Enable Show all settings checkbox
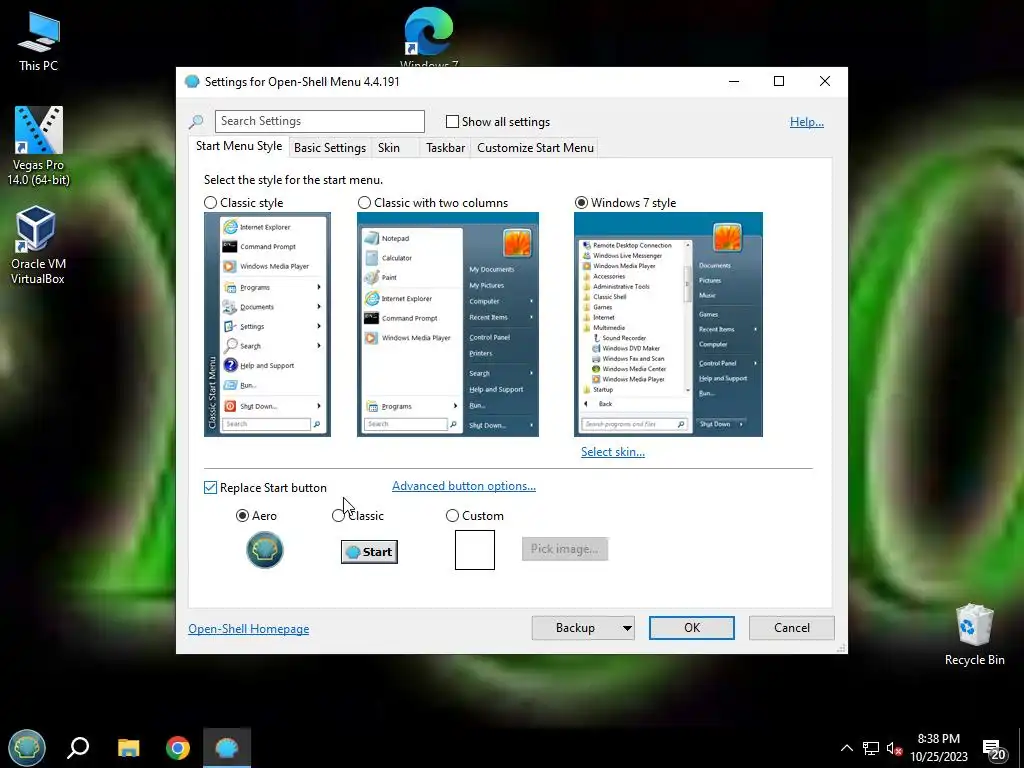Screen dimensions: 1024x768 pyautogui.click(x=452, y=121)
